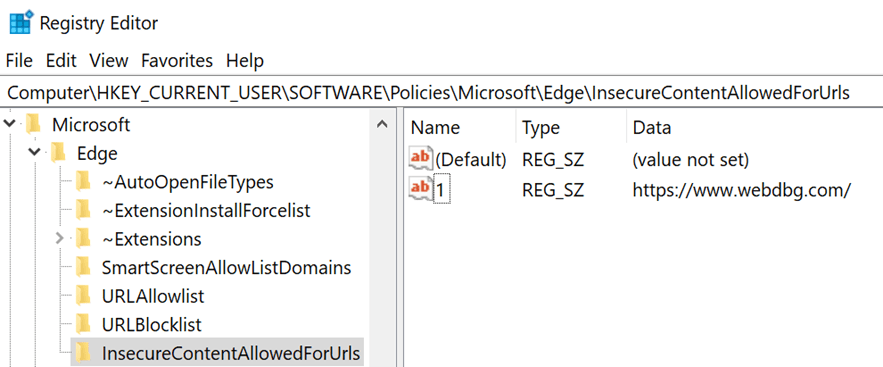The width and height of the screenshot is (883, 367).
Task: Click the (value not set) data cell
Action: [690, 160]
